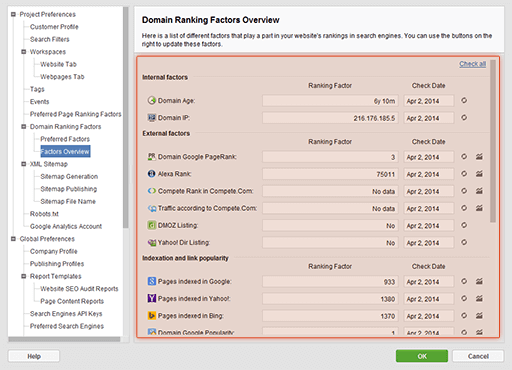Open Company Profile under Global Preferences
The image size is (512, 370).
pos(54,251)
